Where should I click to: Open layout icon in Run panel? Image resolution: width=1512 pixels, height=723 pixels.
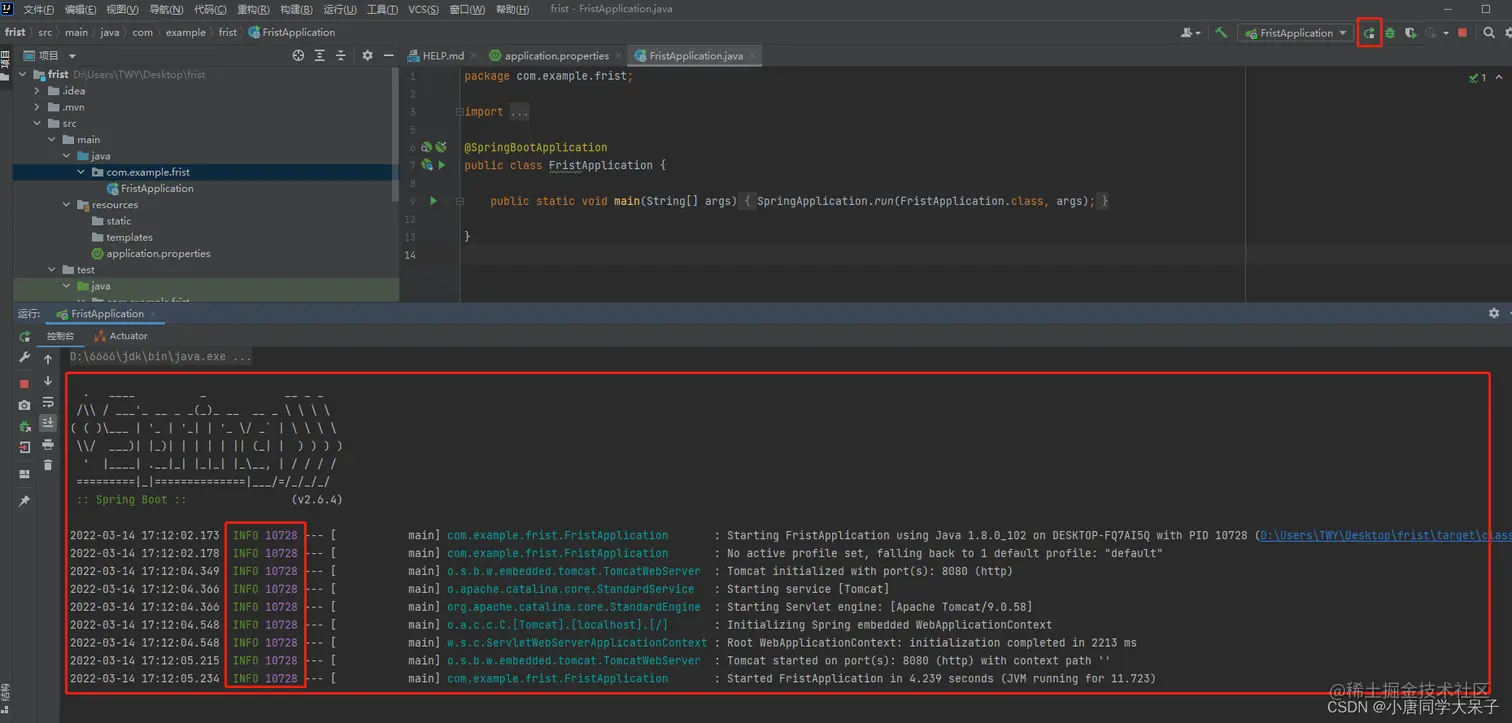point(25,475)
